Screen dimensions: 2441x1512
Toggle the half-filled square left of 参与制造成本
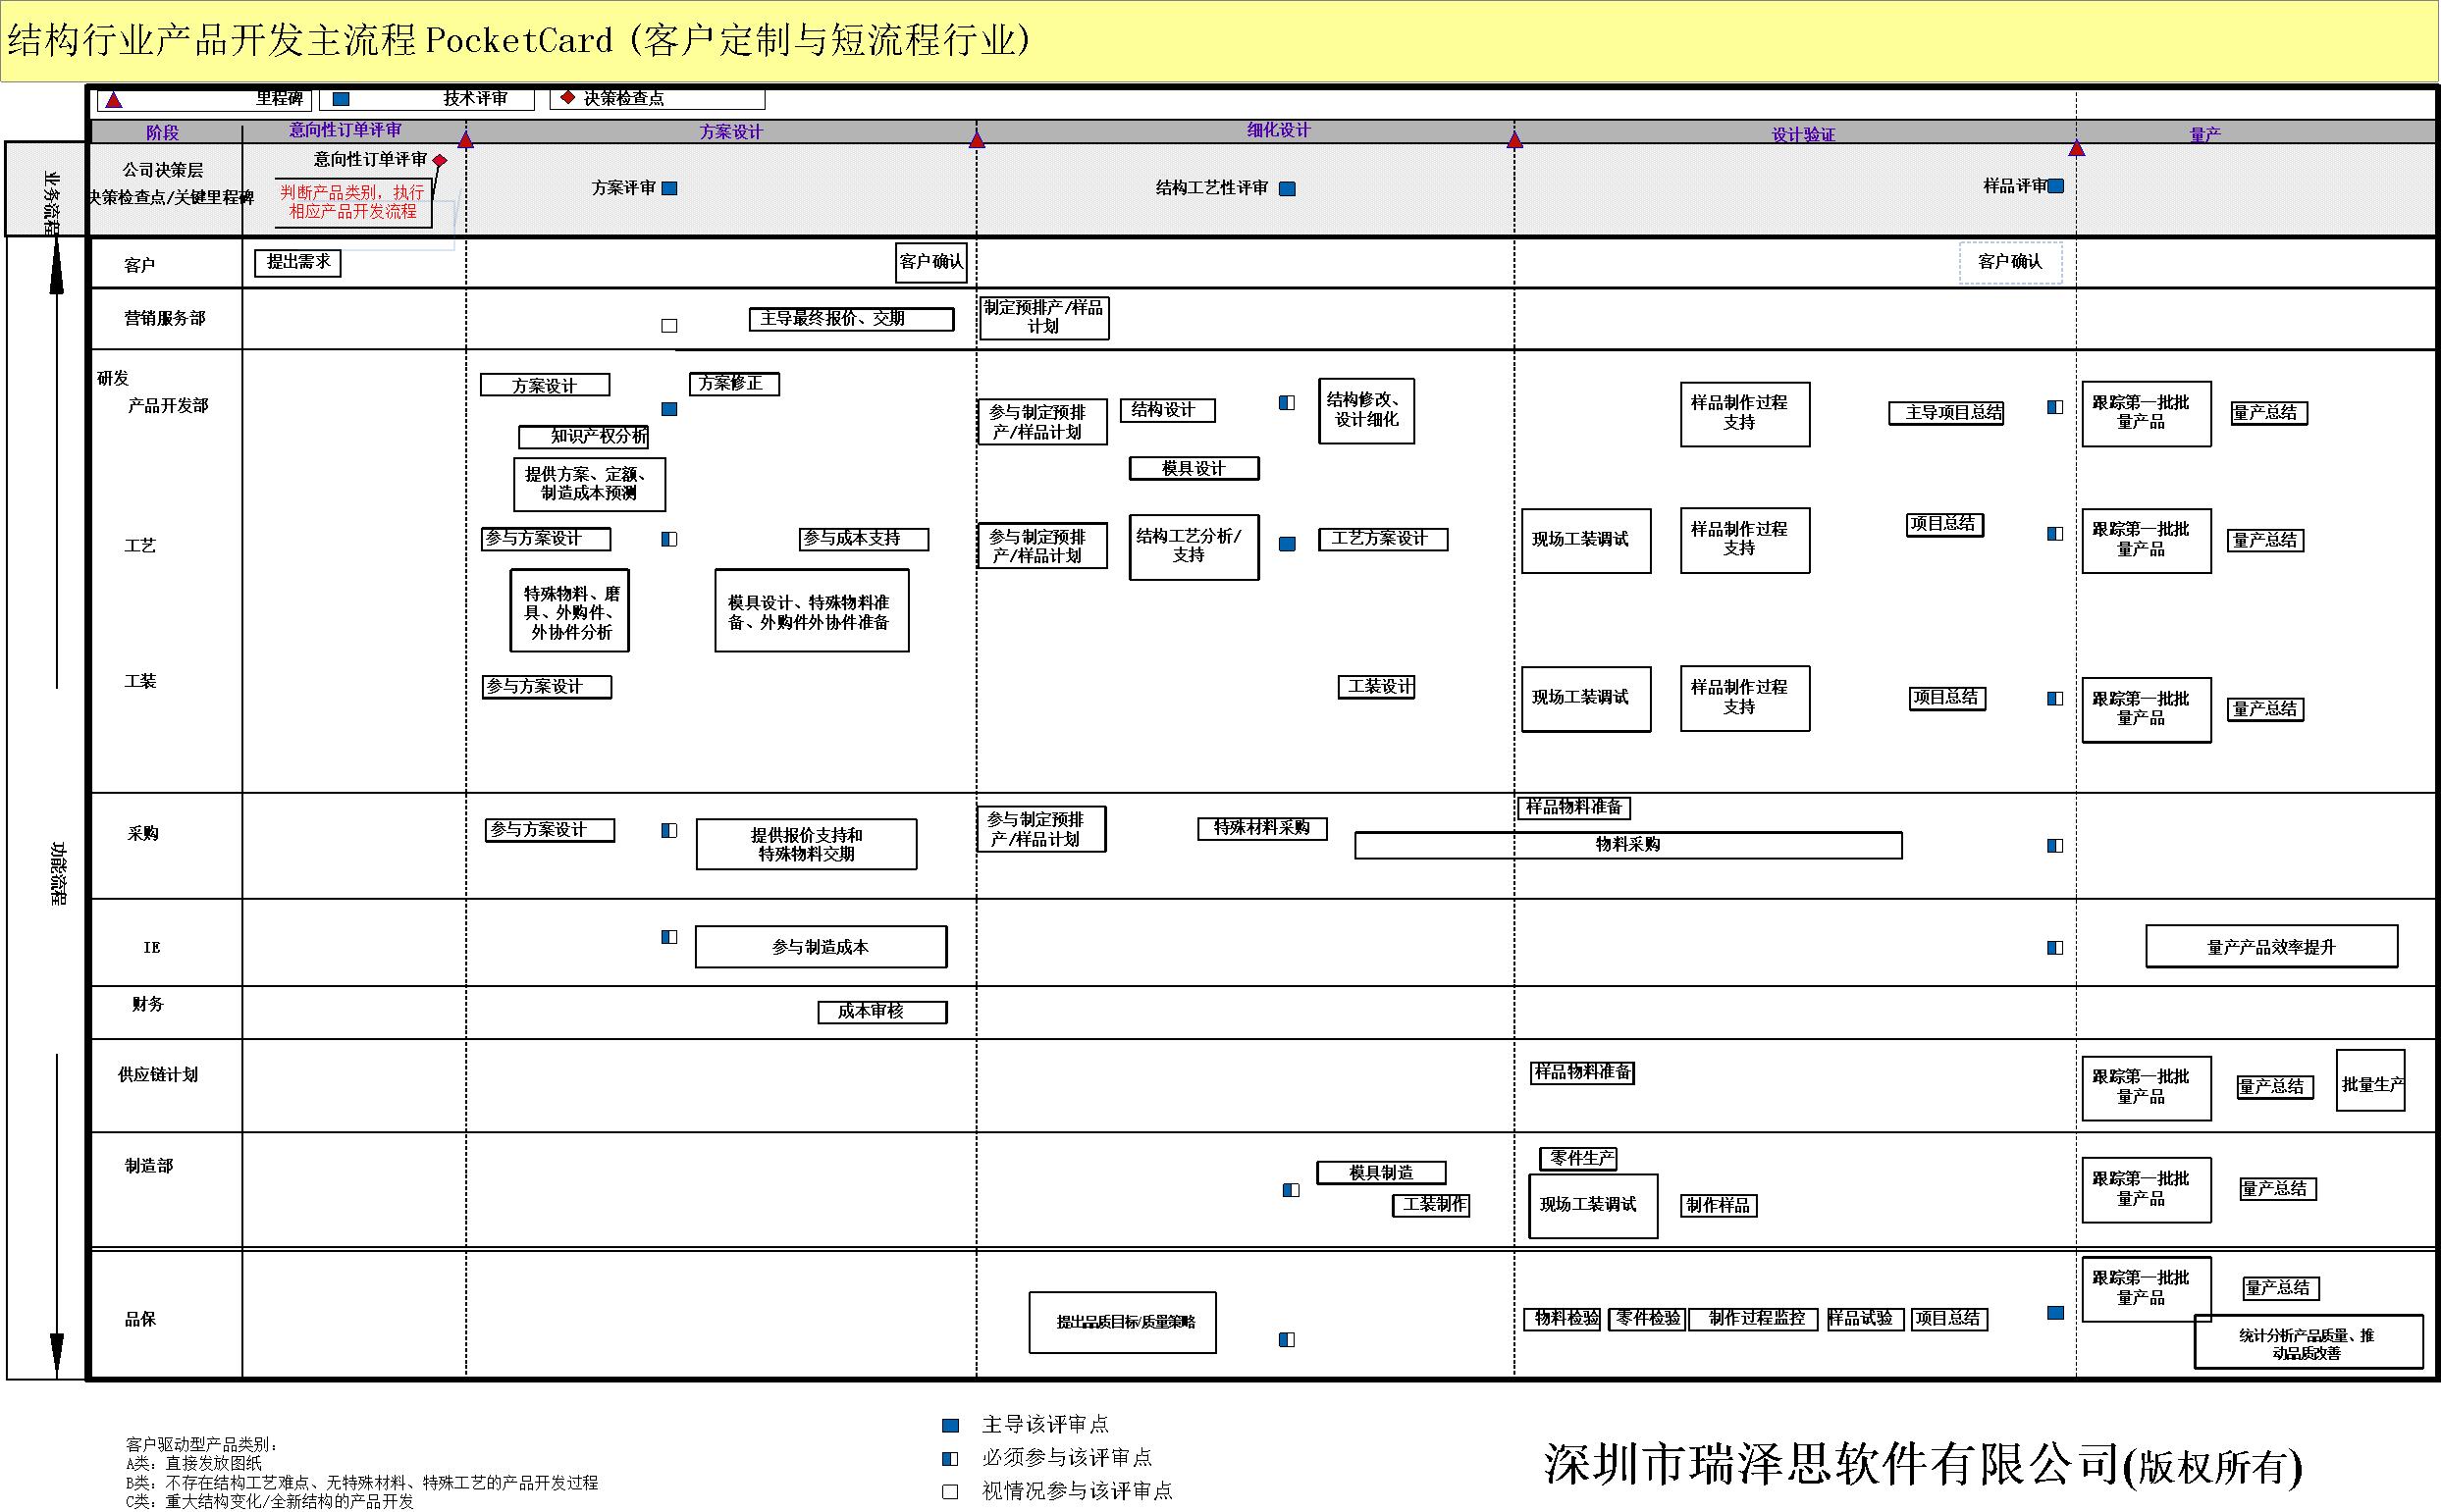point(670,937)
